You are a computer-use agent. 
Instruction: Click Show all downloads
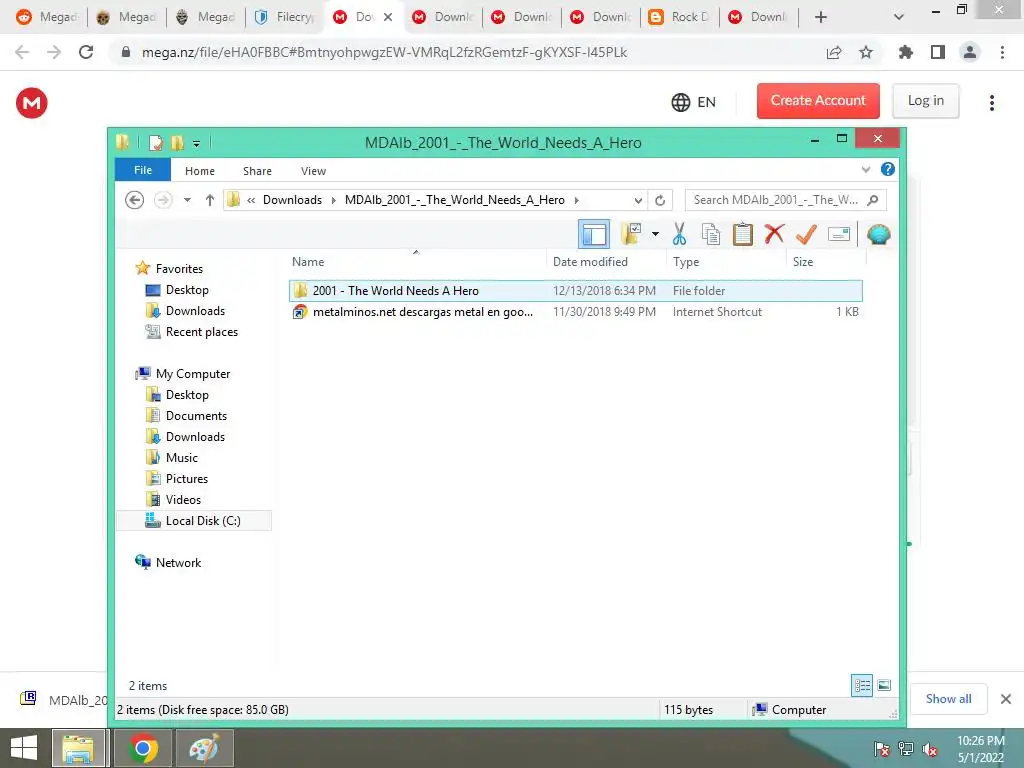[x=948, y=699]
